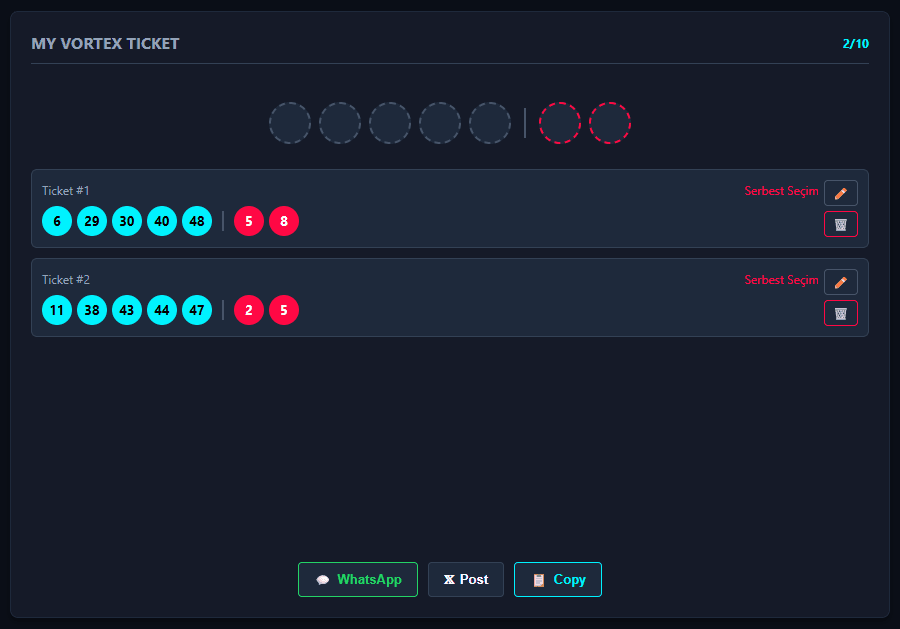The height and width of the screenshot is (629, 900).
Task: Click the trash delete icon for Ticket #1
Action: tap(840, 224)
